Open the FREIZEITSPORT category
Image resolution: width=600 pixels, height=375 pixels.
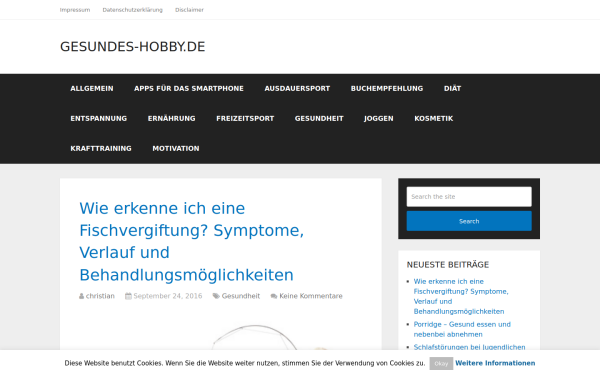245,119
